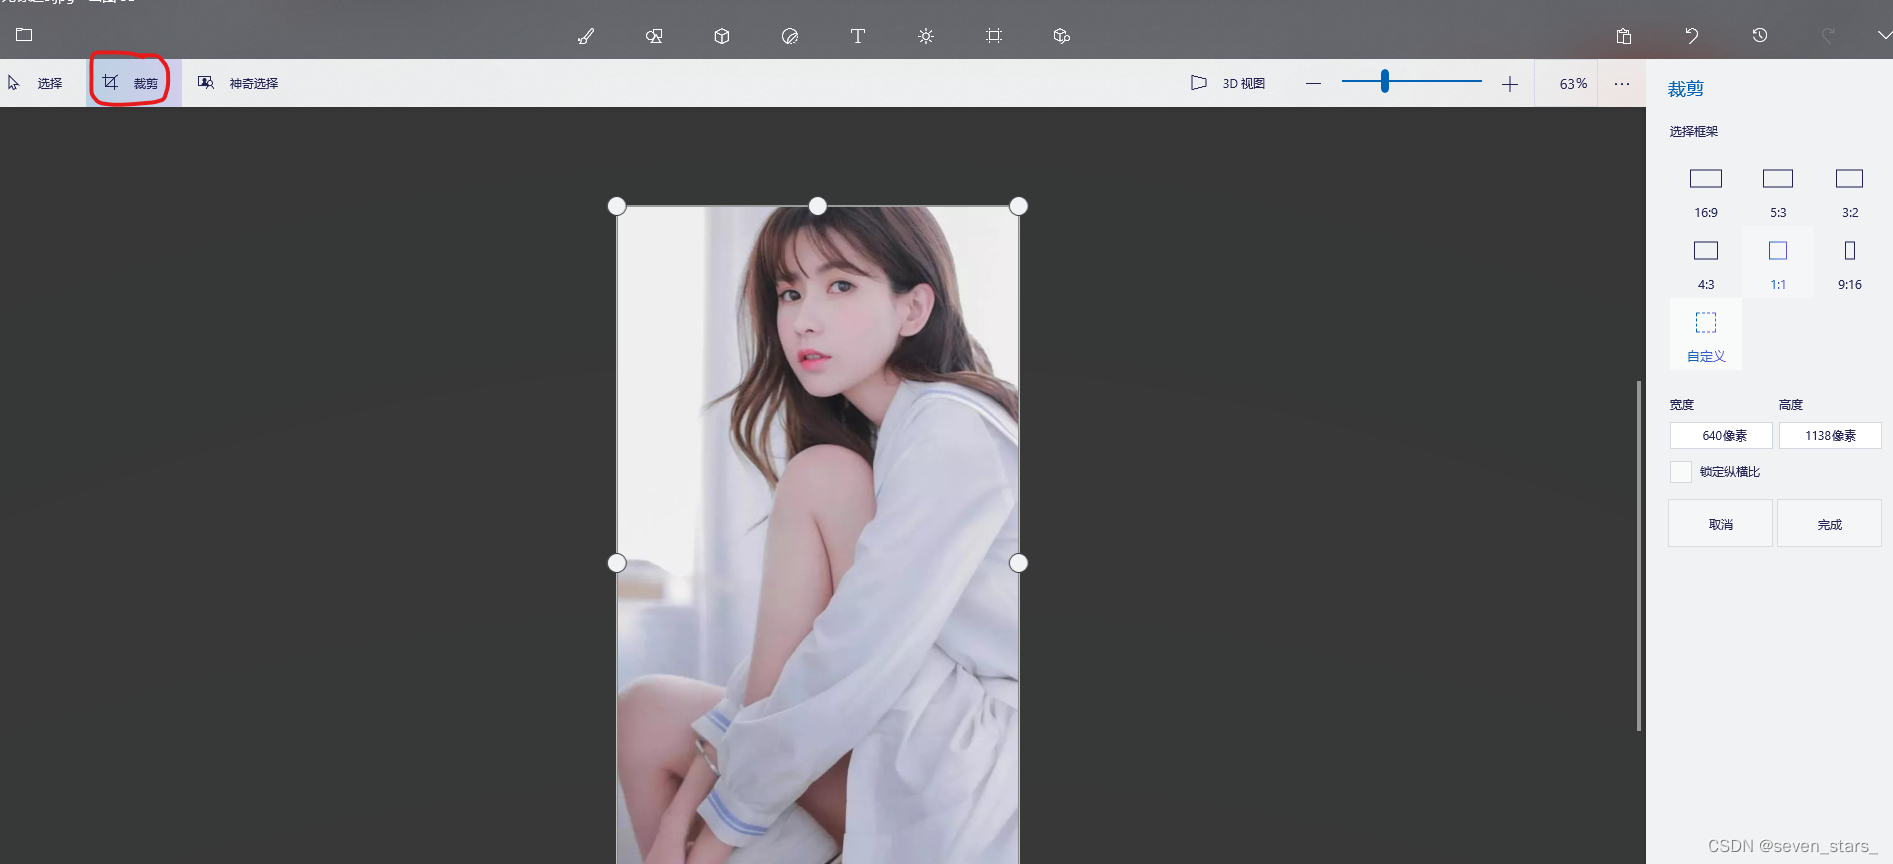Click the portrait image on canvas
This screenshot has height=864, width=1893.
818,535
